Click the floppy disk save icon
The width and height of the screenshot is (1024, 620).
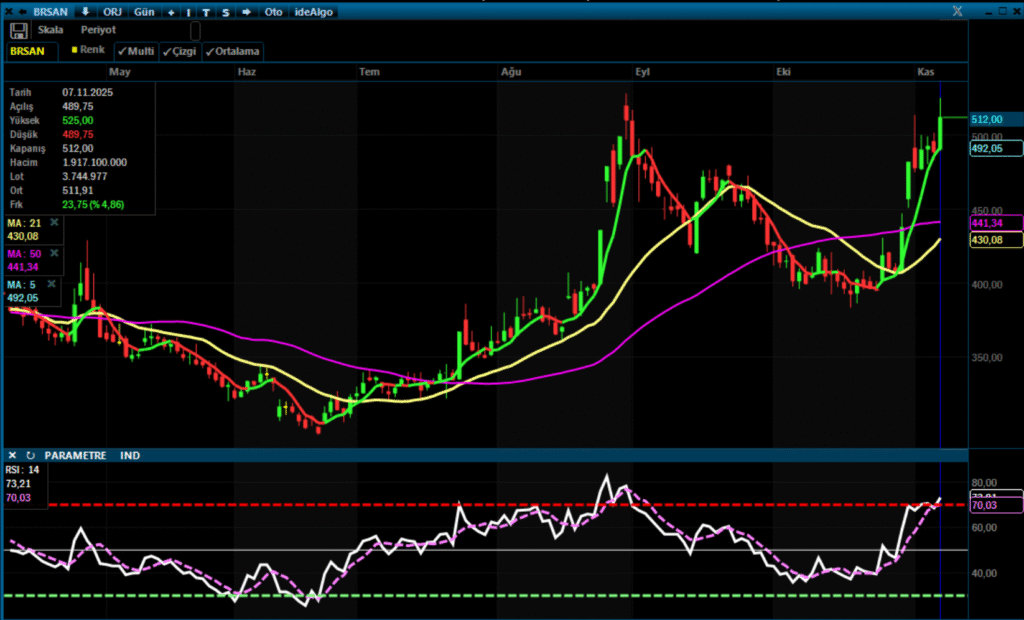18,31
